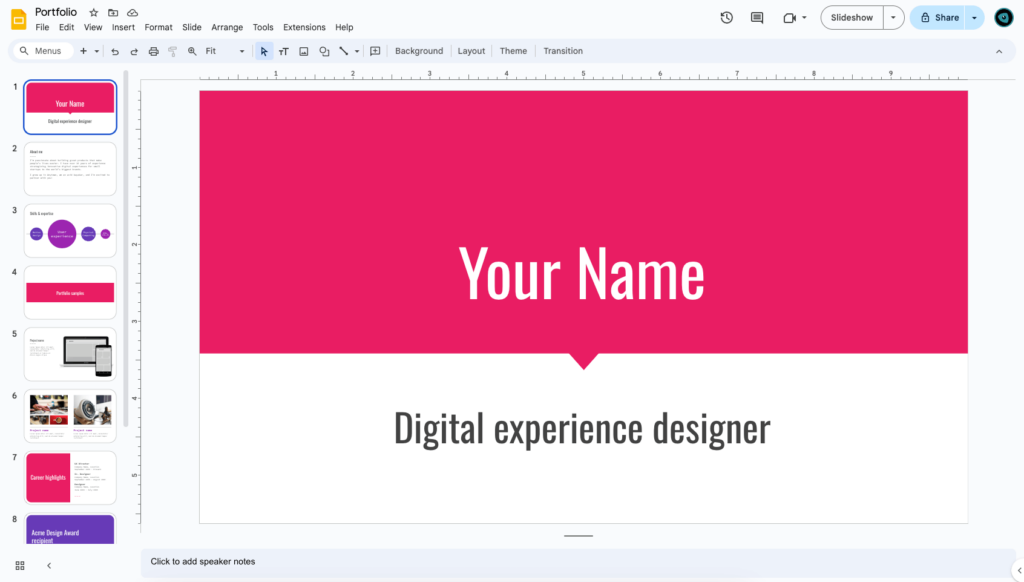
Task: Select the Shape tool icon
Action: tap(324, 51)
